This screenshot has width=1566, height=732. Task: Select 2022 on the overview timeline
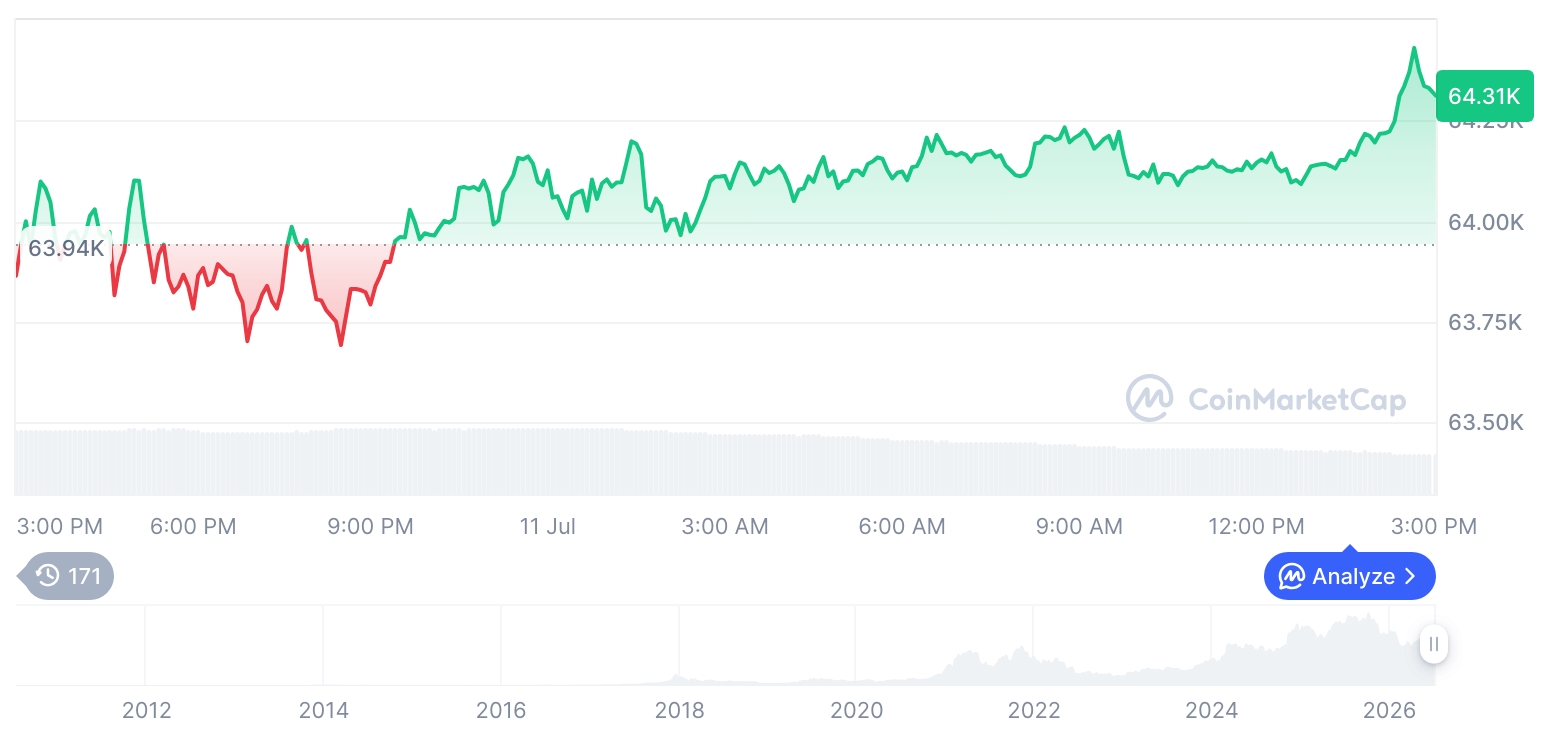point(1034,710)
